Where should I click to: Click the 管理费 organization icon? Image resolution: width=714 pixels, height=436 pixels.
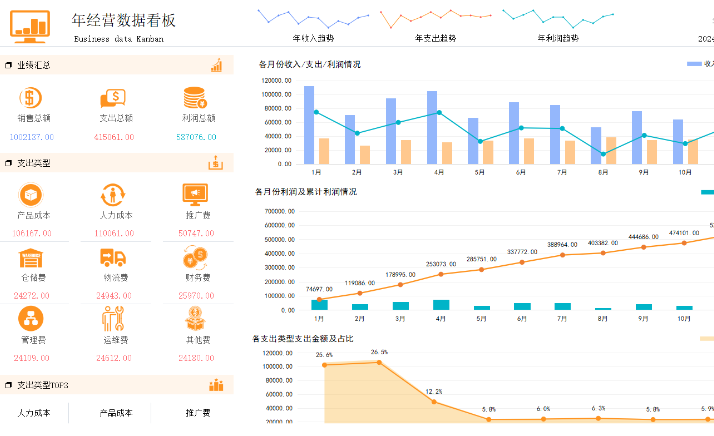pyautogui.click(x=31, y=320)
